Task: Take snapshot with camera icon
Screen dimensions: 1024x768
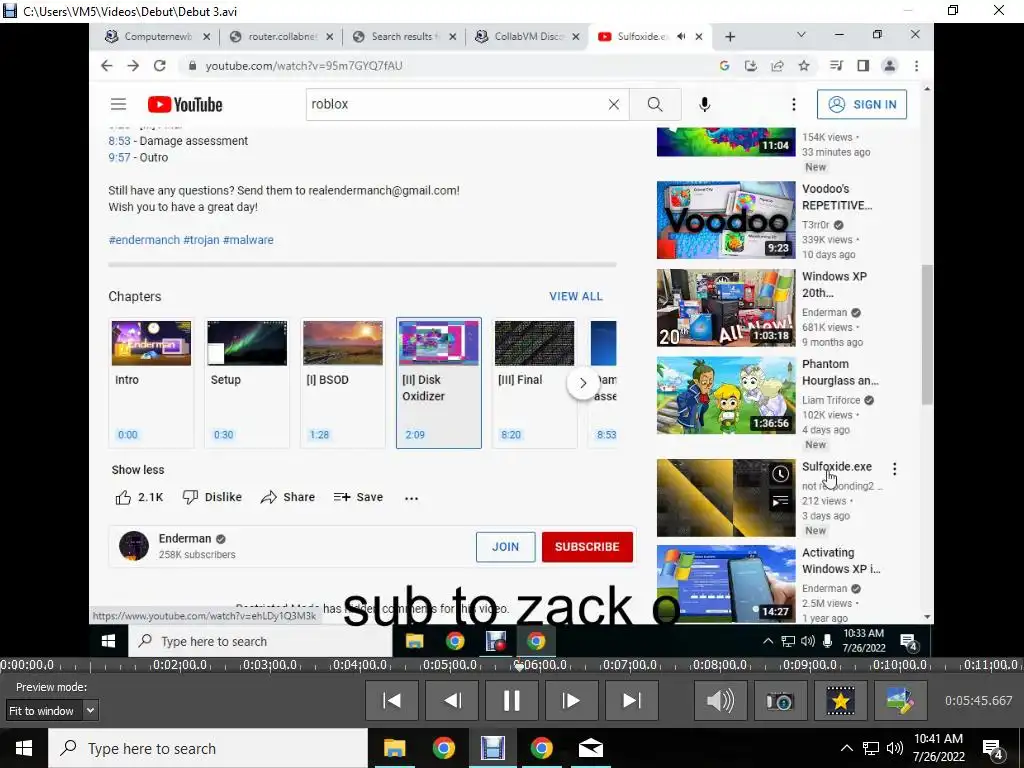Action: (780, 701)
